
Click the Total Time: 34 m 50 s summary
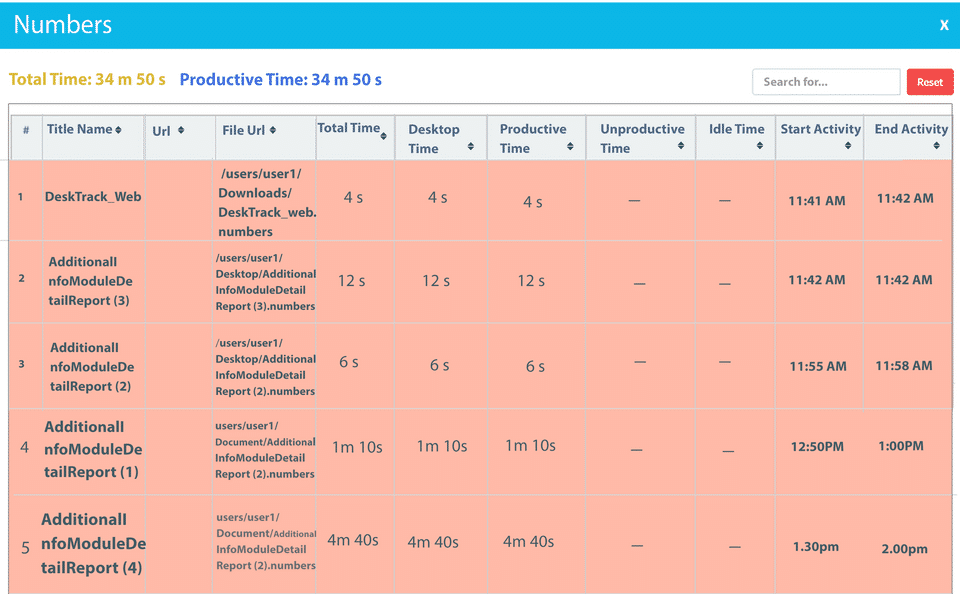(x=87, y=80)
